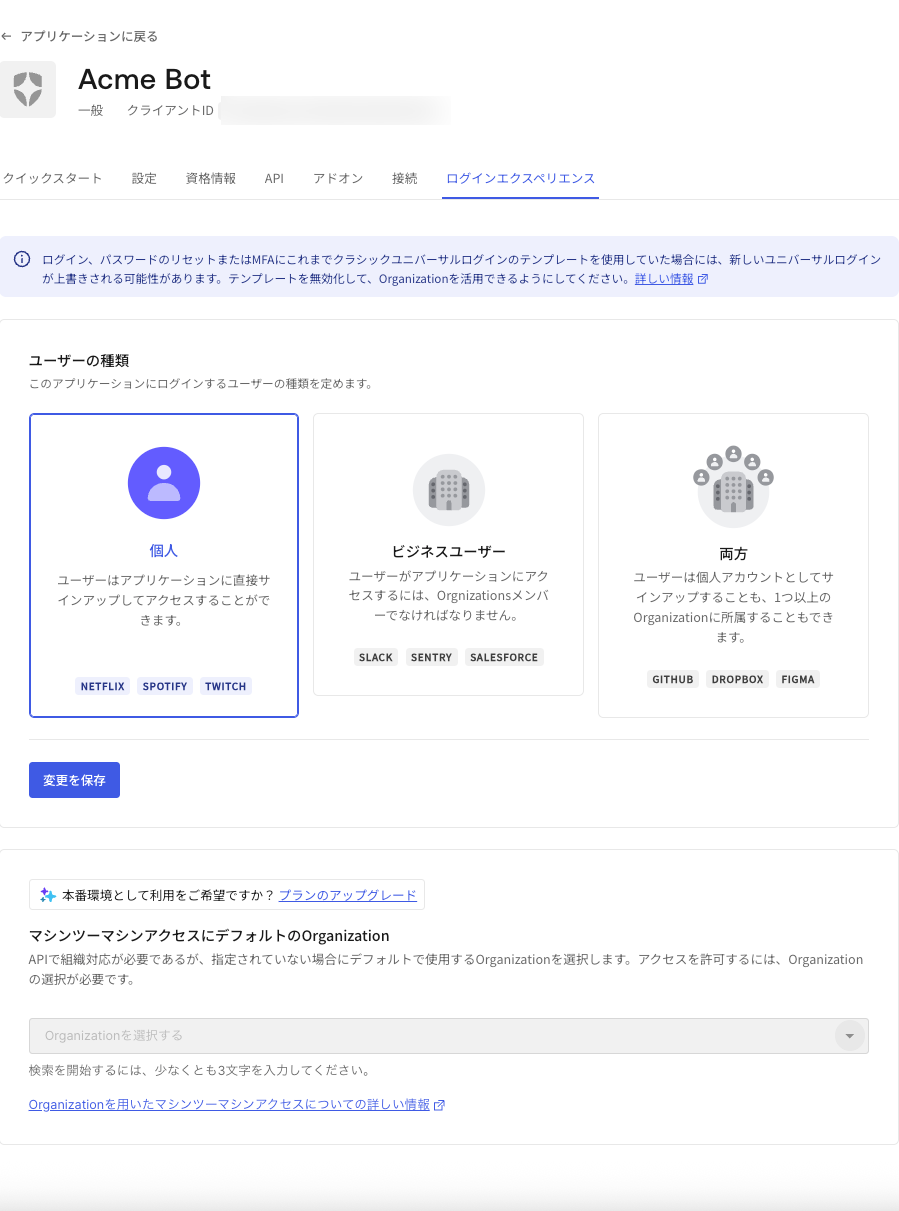The width and height of the screenshot is (899, 1211).
Task: Click the group icon in the 両方 card
Action: pos(733,487)
